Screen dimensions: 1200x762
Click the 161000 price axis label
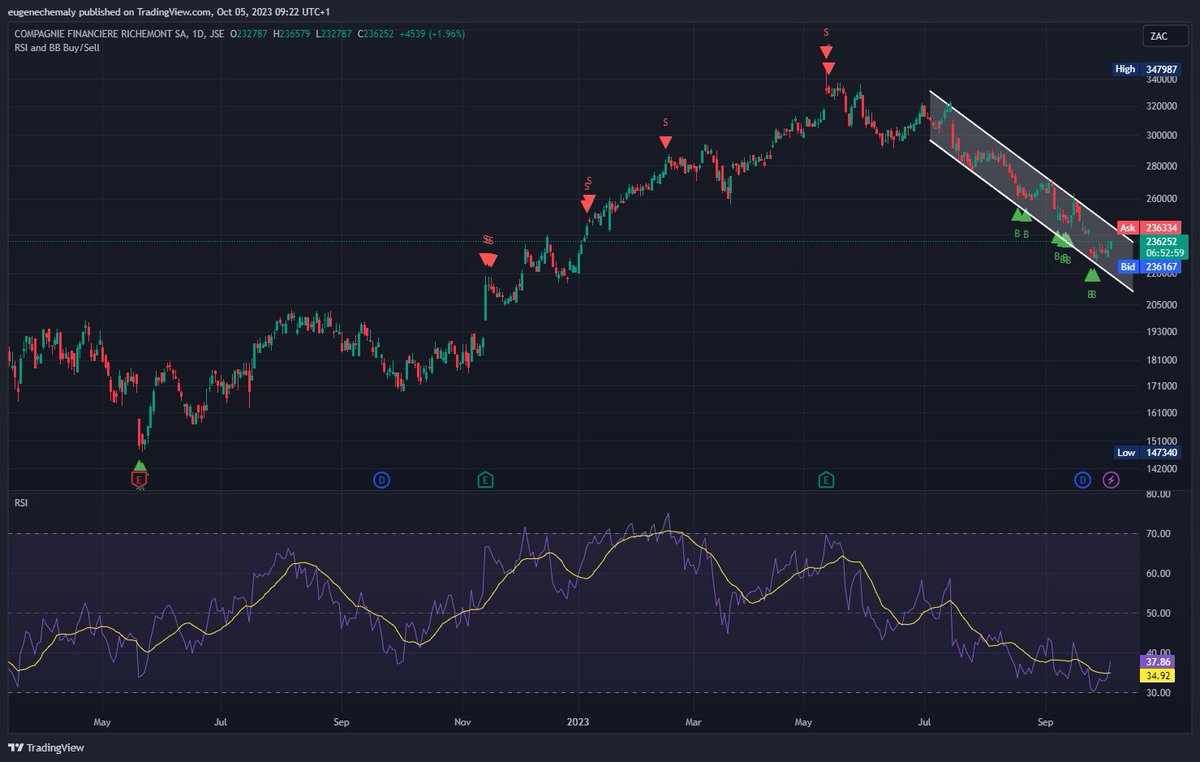coord(1163,412)
